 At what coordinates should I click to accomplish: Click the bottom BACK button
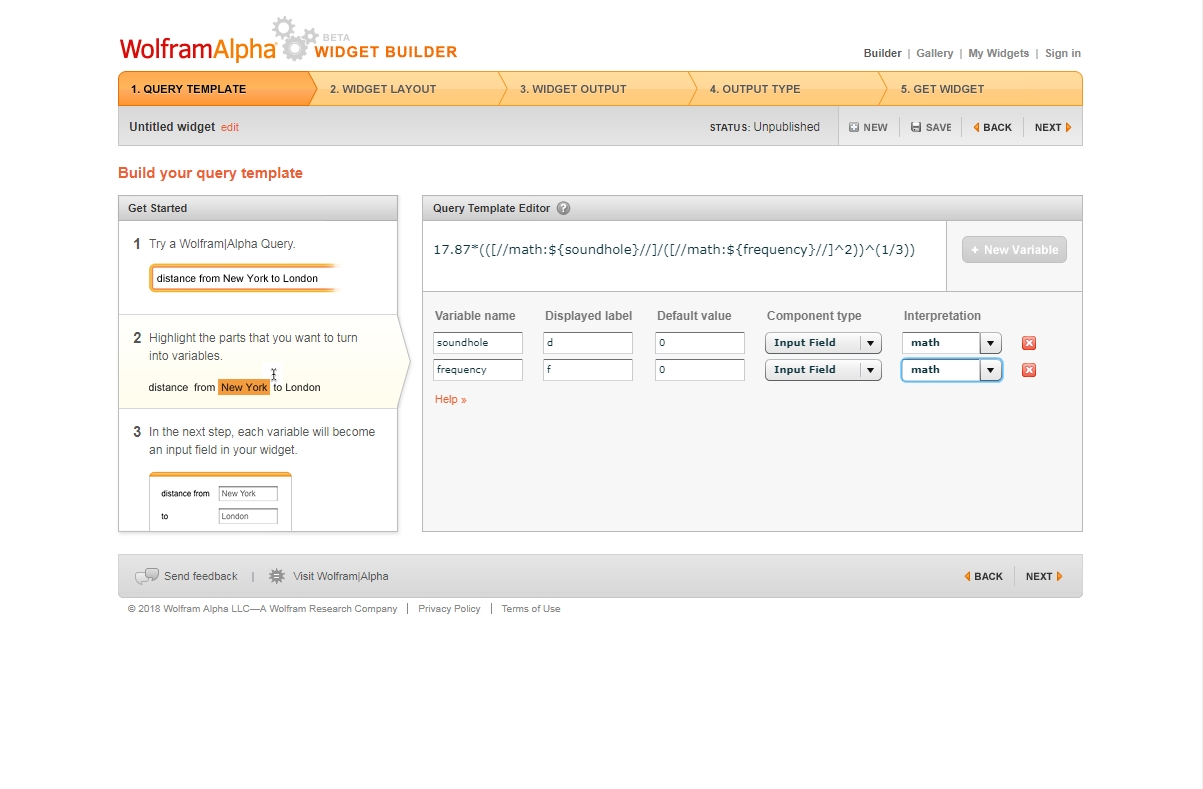[x=984, y=576]
